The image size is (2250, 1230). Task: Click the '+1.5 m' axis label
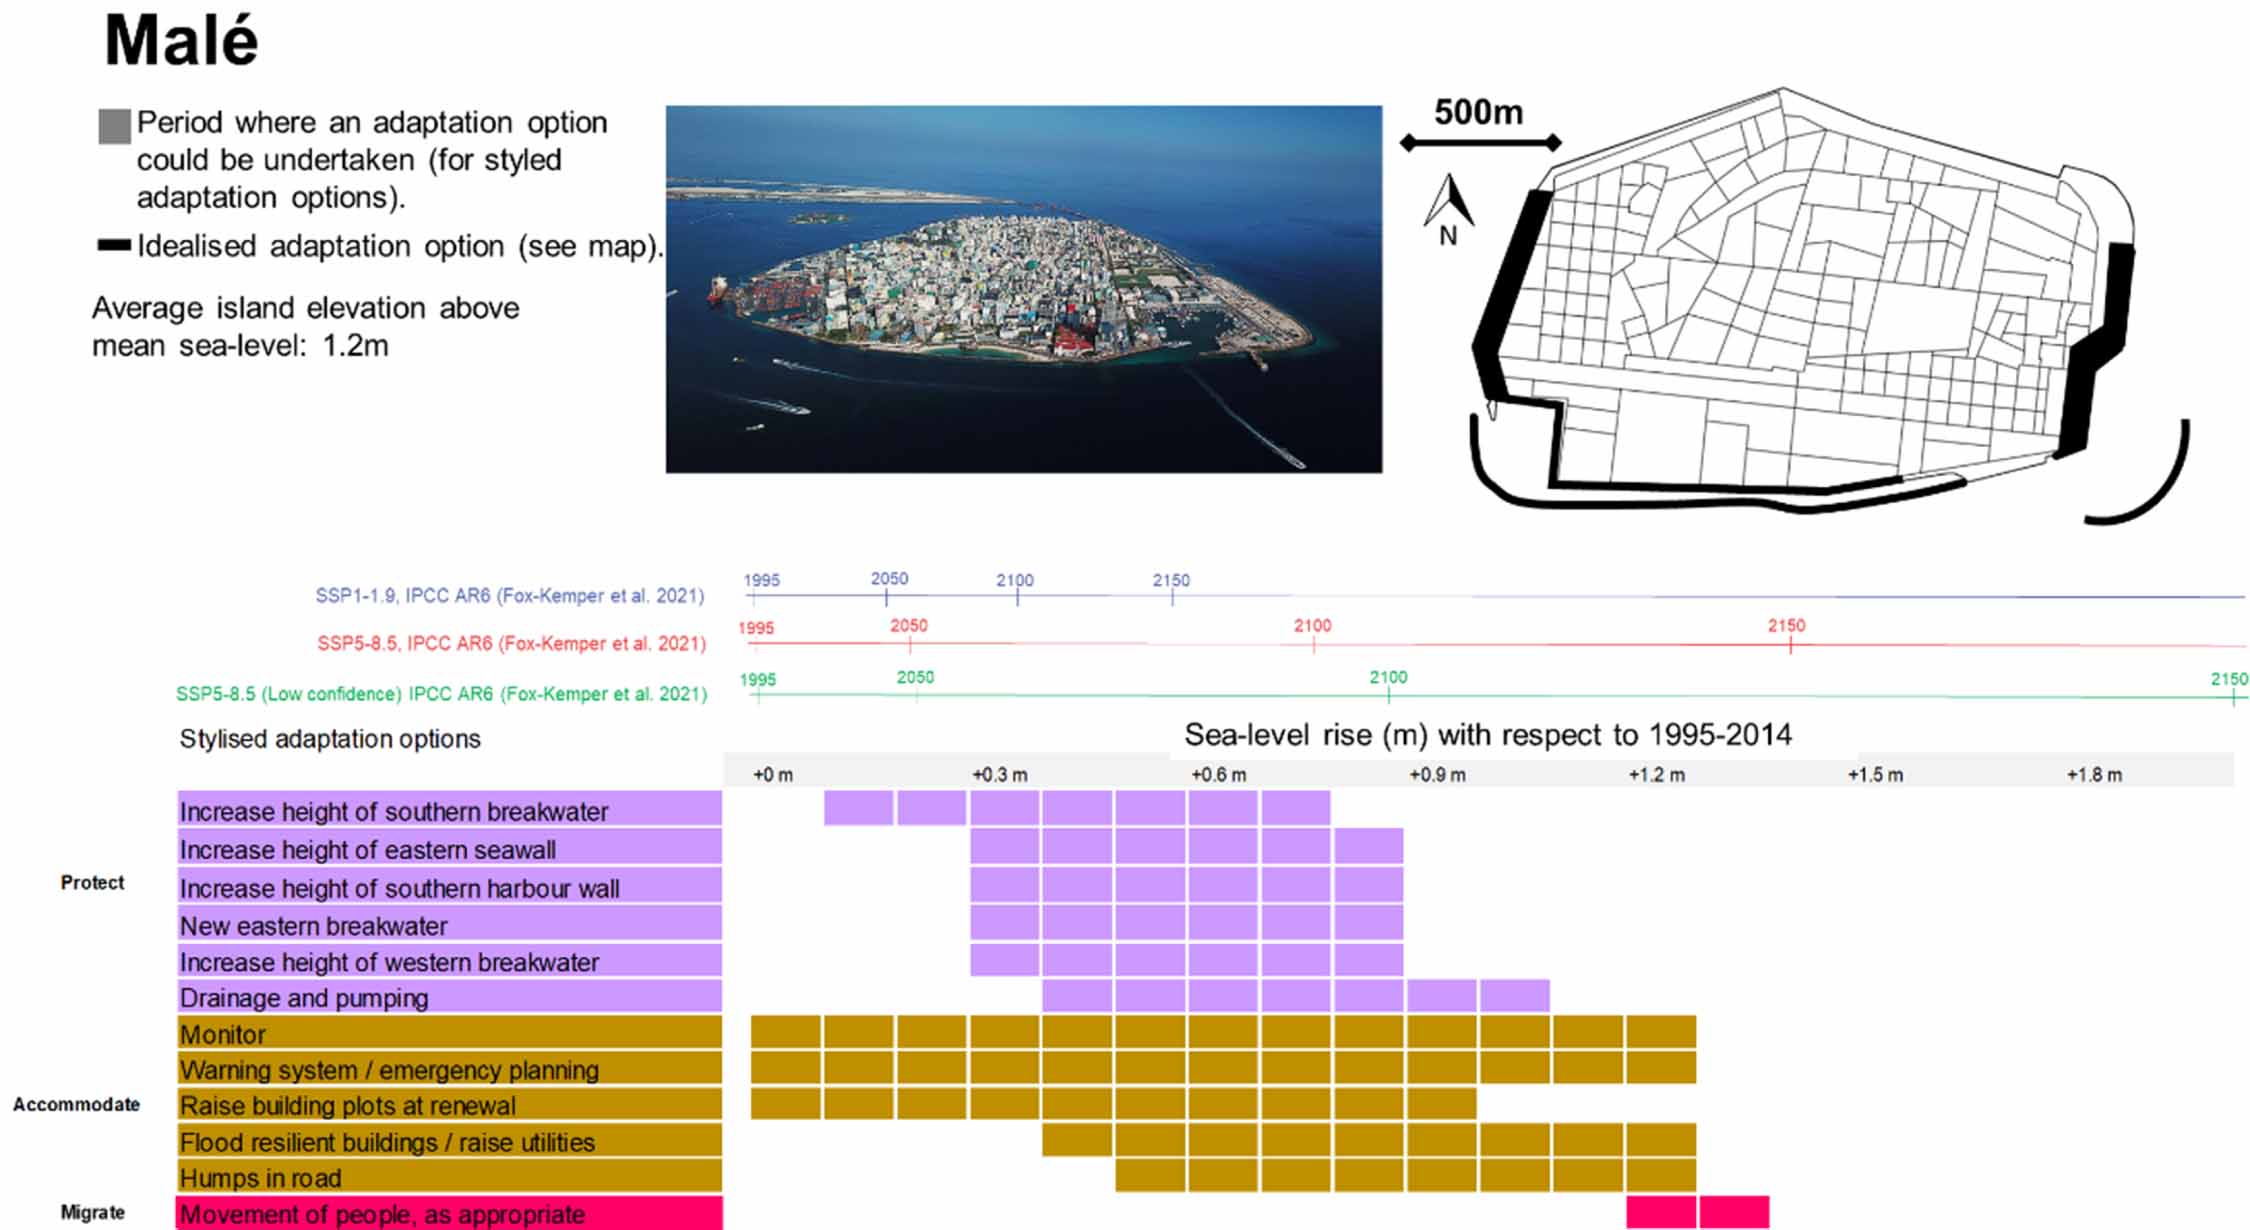1875,775
